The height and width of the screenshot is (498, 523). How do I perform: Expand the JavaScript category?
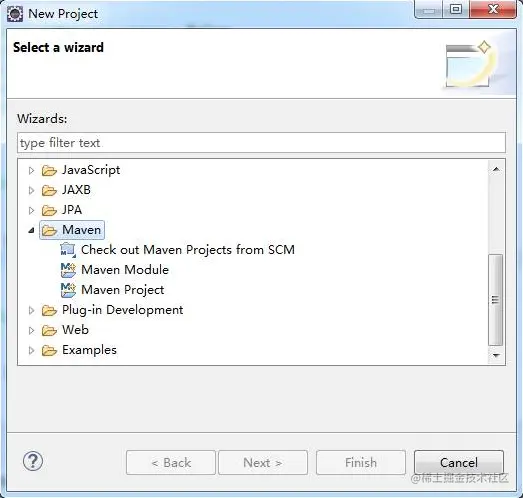coord(31,170)
